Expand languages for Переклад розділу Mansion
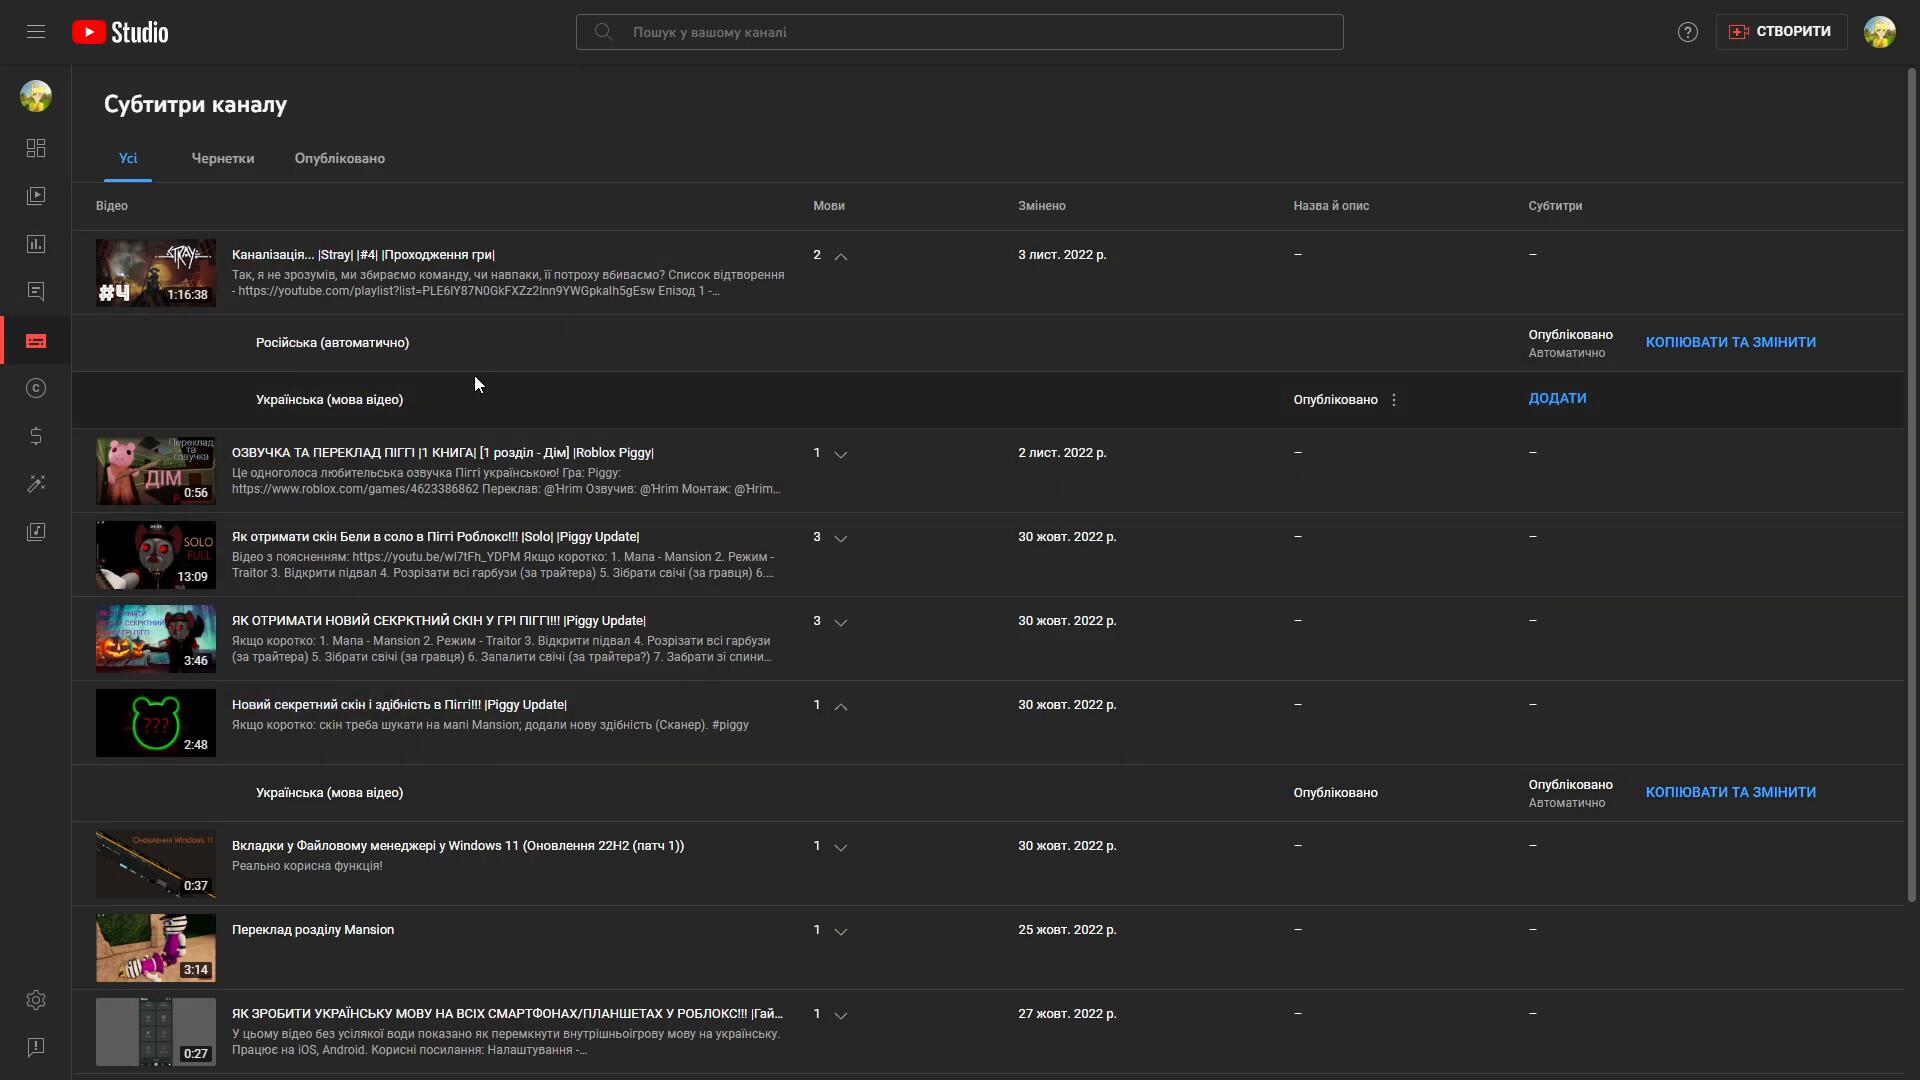 [841, 931]
